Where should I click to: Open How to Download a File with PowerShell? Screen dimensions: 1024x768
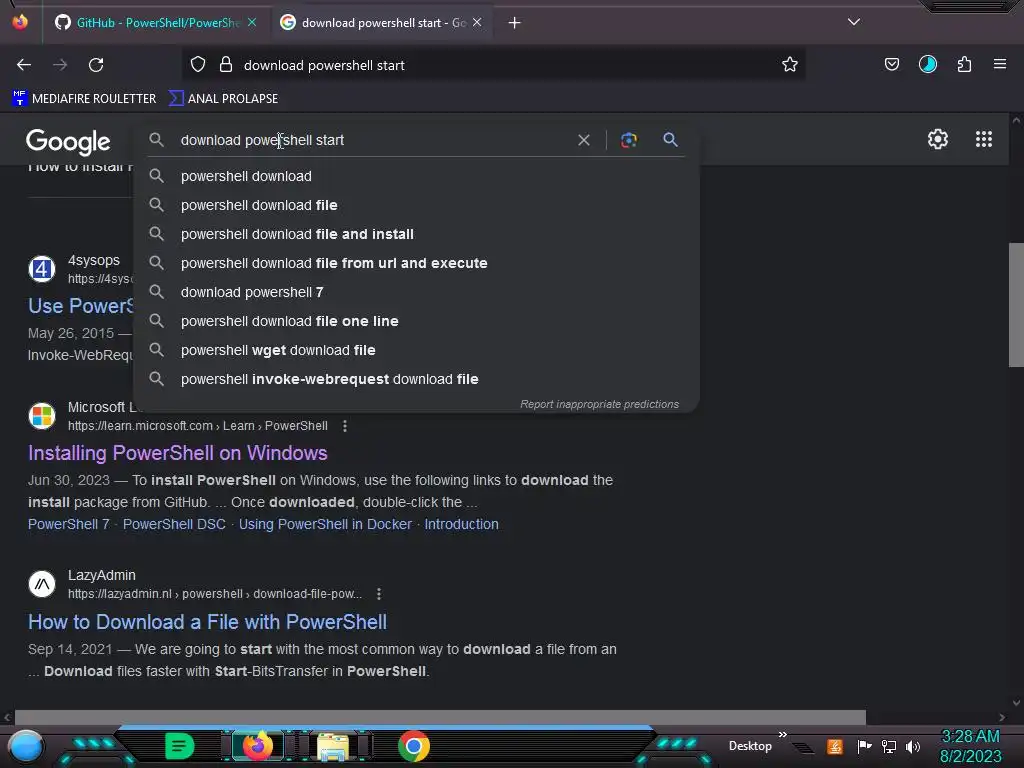[x=207, y=622]
